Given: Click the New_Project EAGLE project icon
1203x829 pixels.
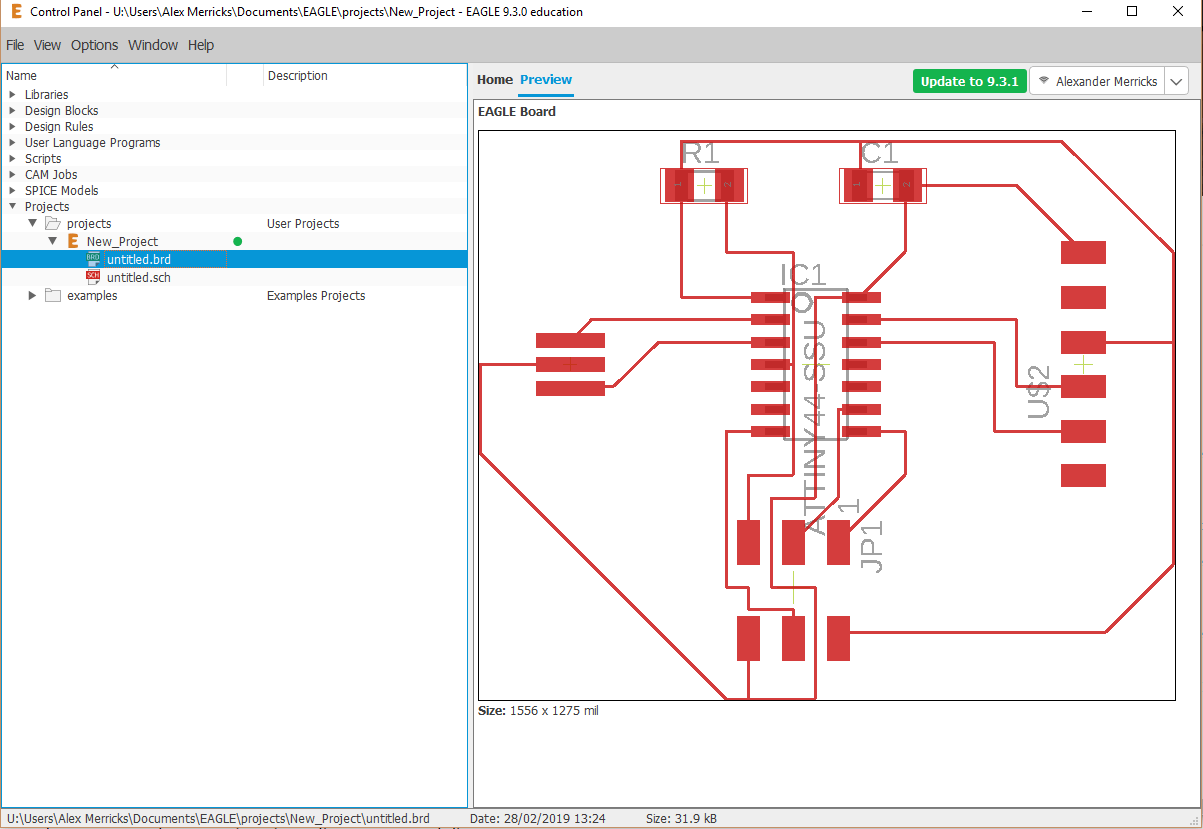Looking at the screenshot, I should [73, 241].
